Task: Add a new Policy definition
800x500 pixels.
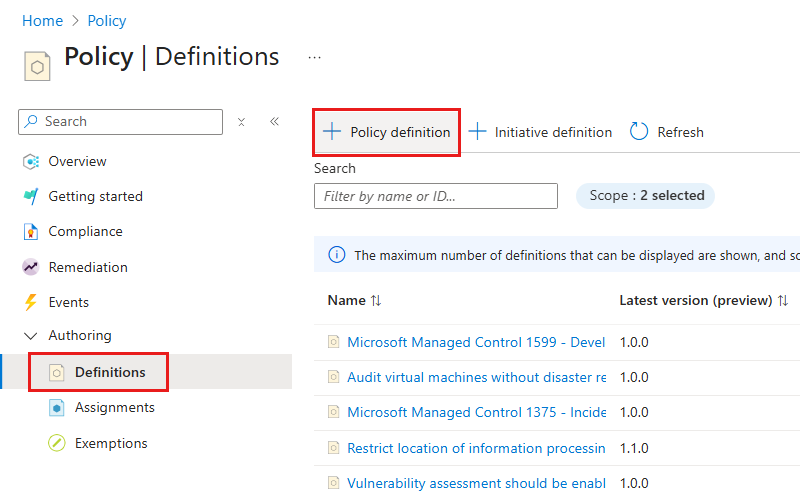Action: pos(387,132)
